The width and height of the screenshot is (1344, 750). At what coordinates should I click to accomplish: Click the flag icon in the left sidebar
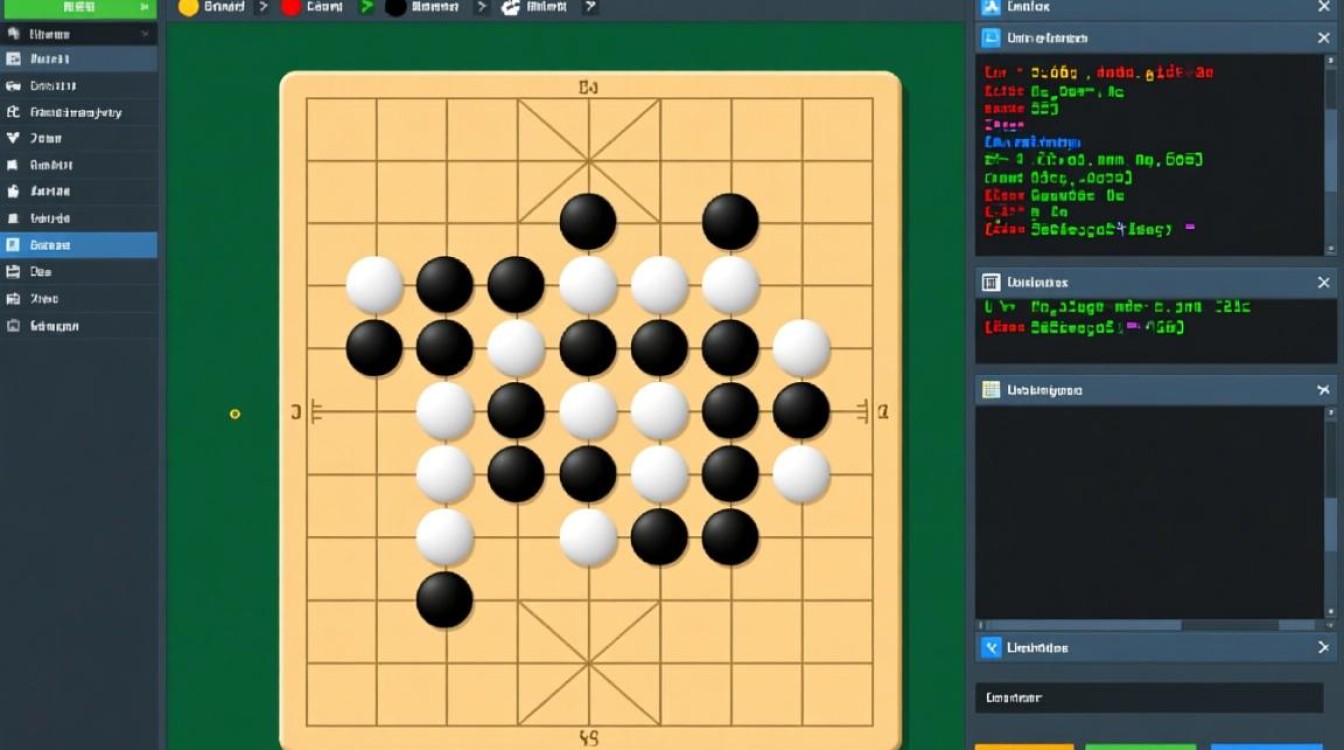coord(12,164)
